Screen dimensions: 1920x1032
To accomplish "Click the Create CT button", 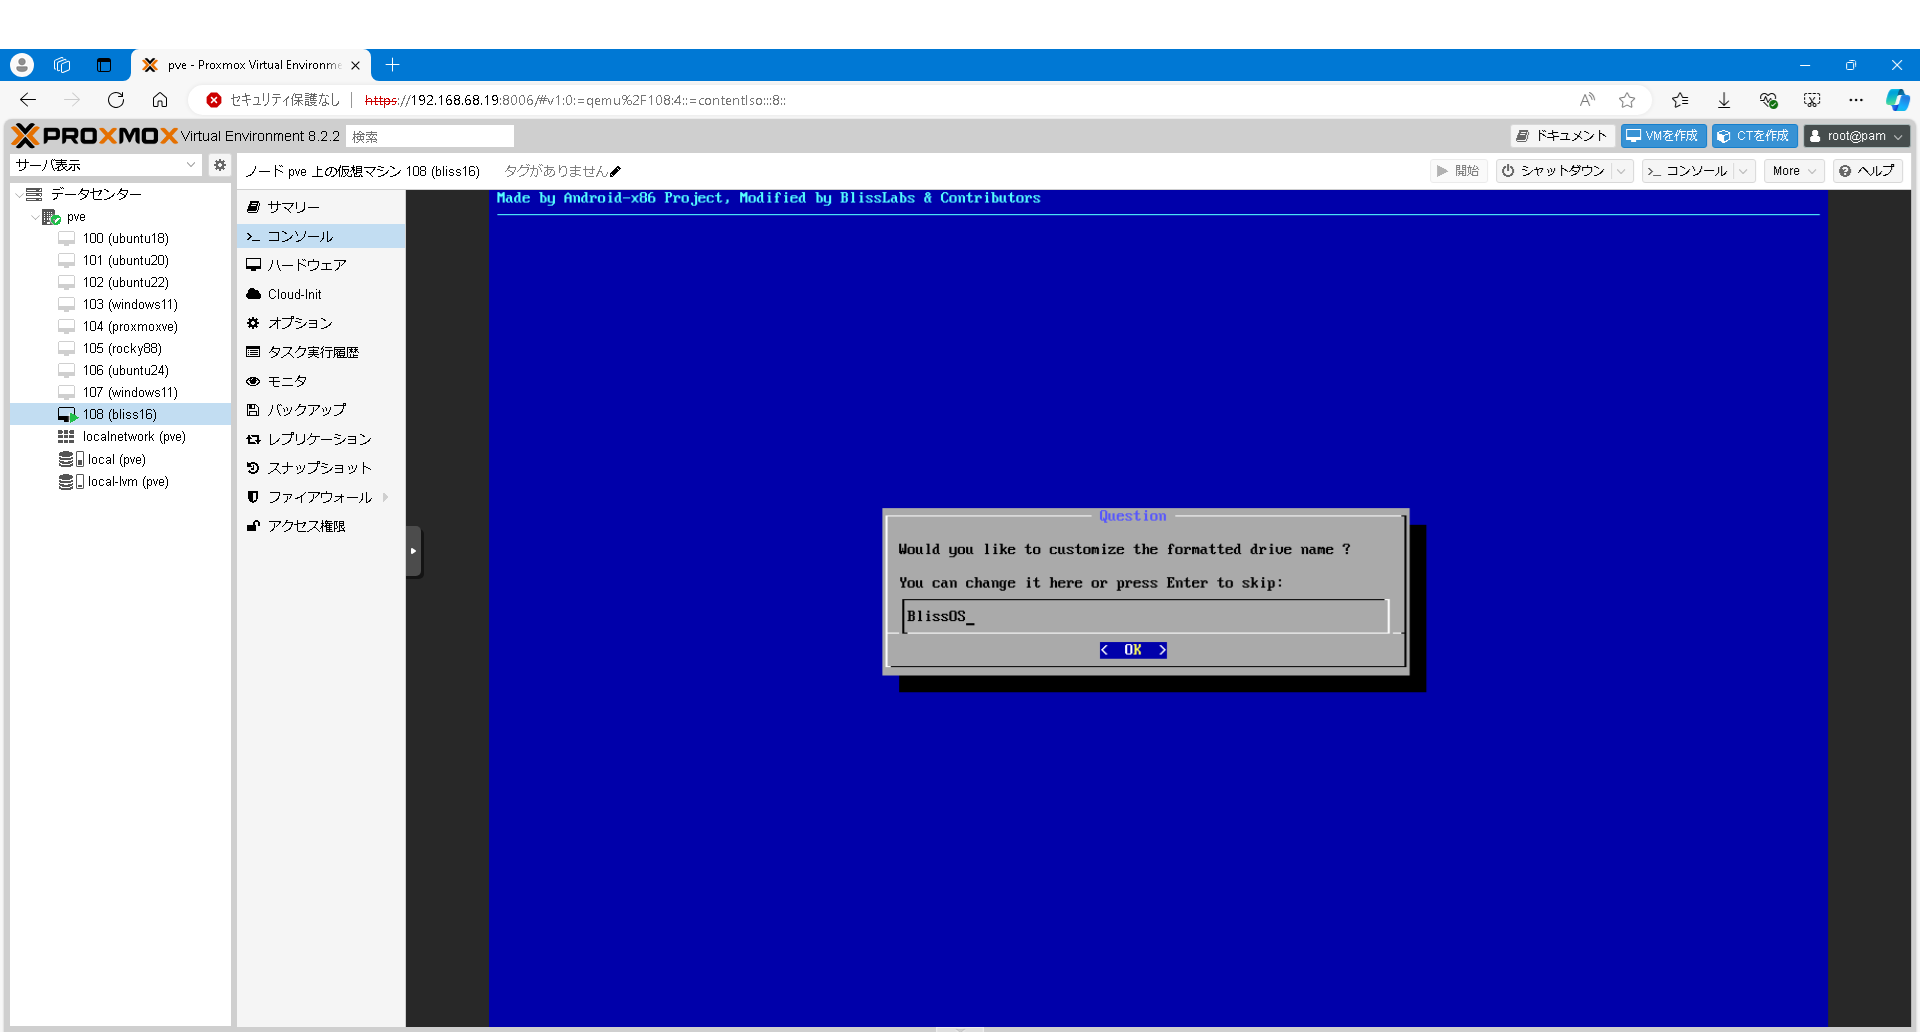I will tap(1754, 136).
